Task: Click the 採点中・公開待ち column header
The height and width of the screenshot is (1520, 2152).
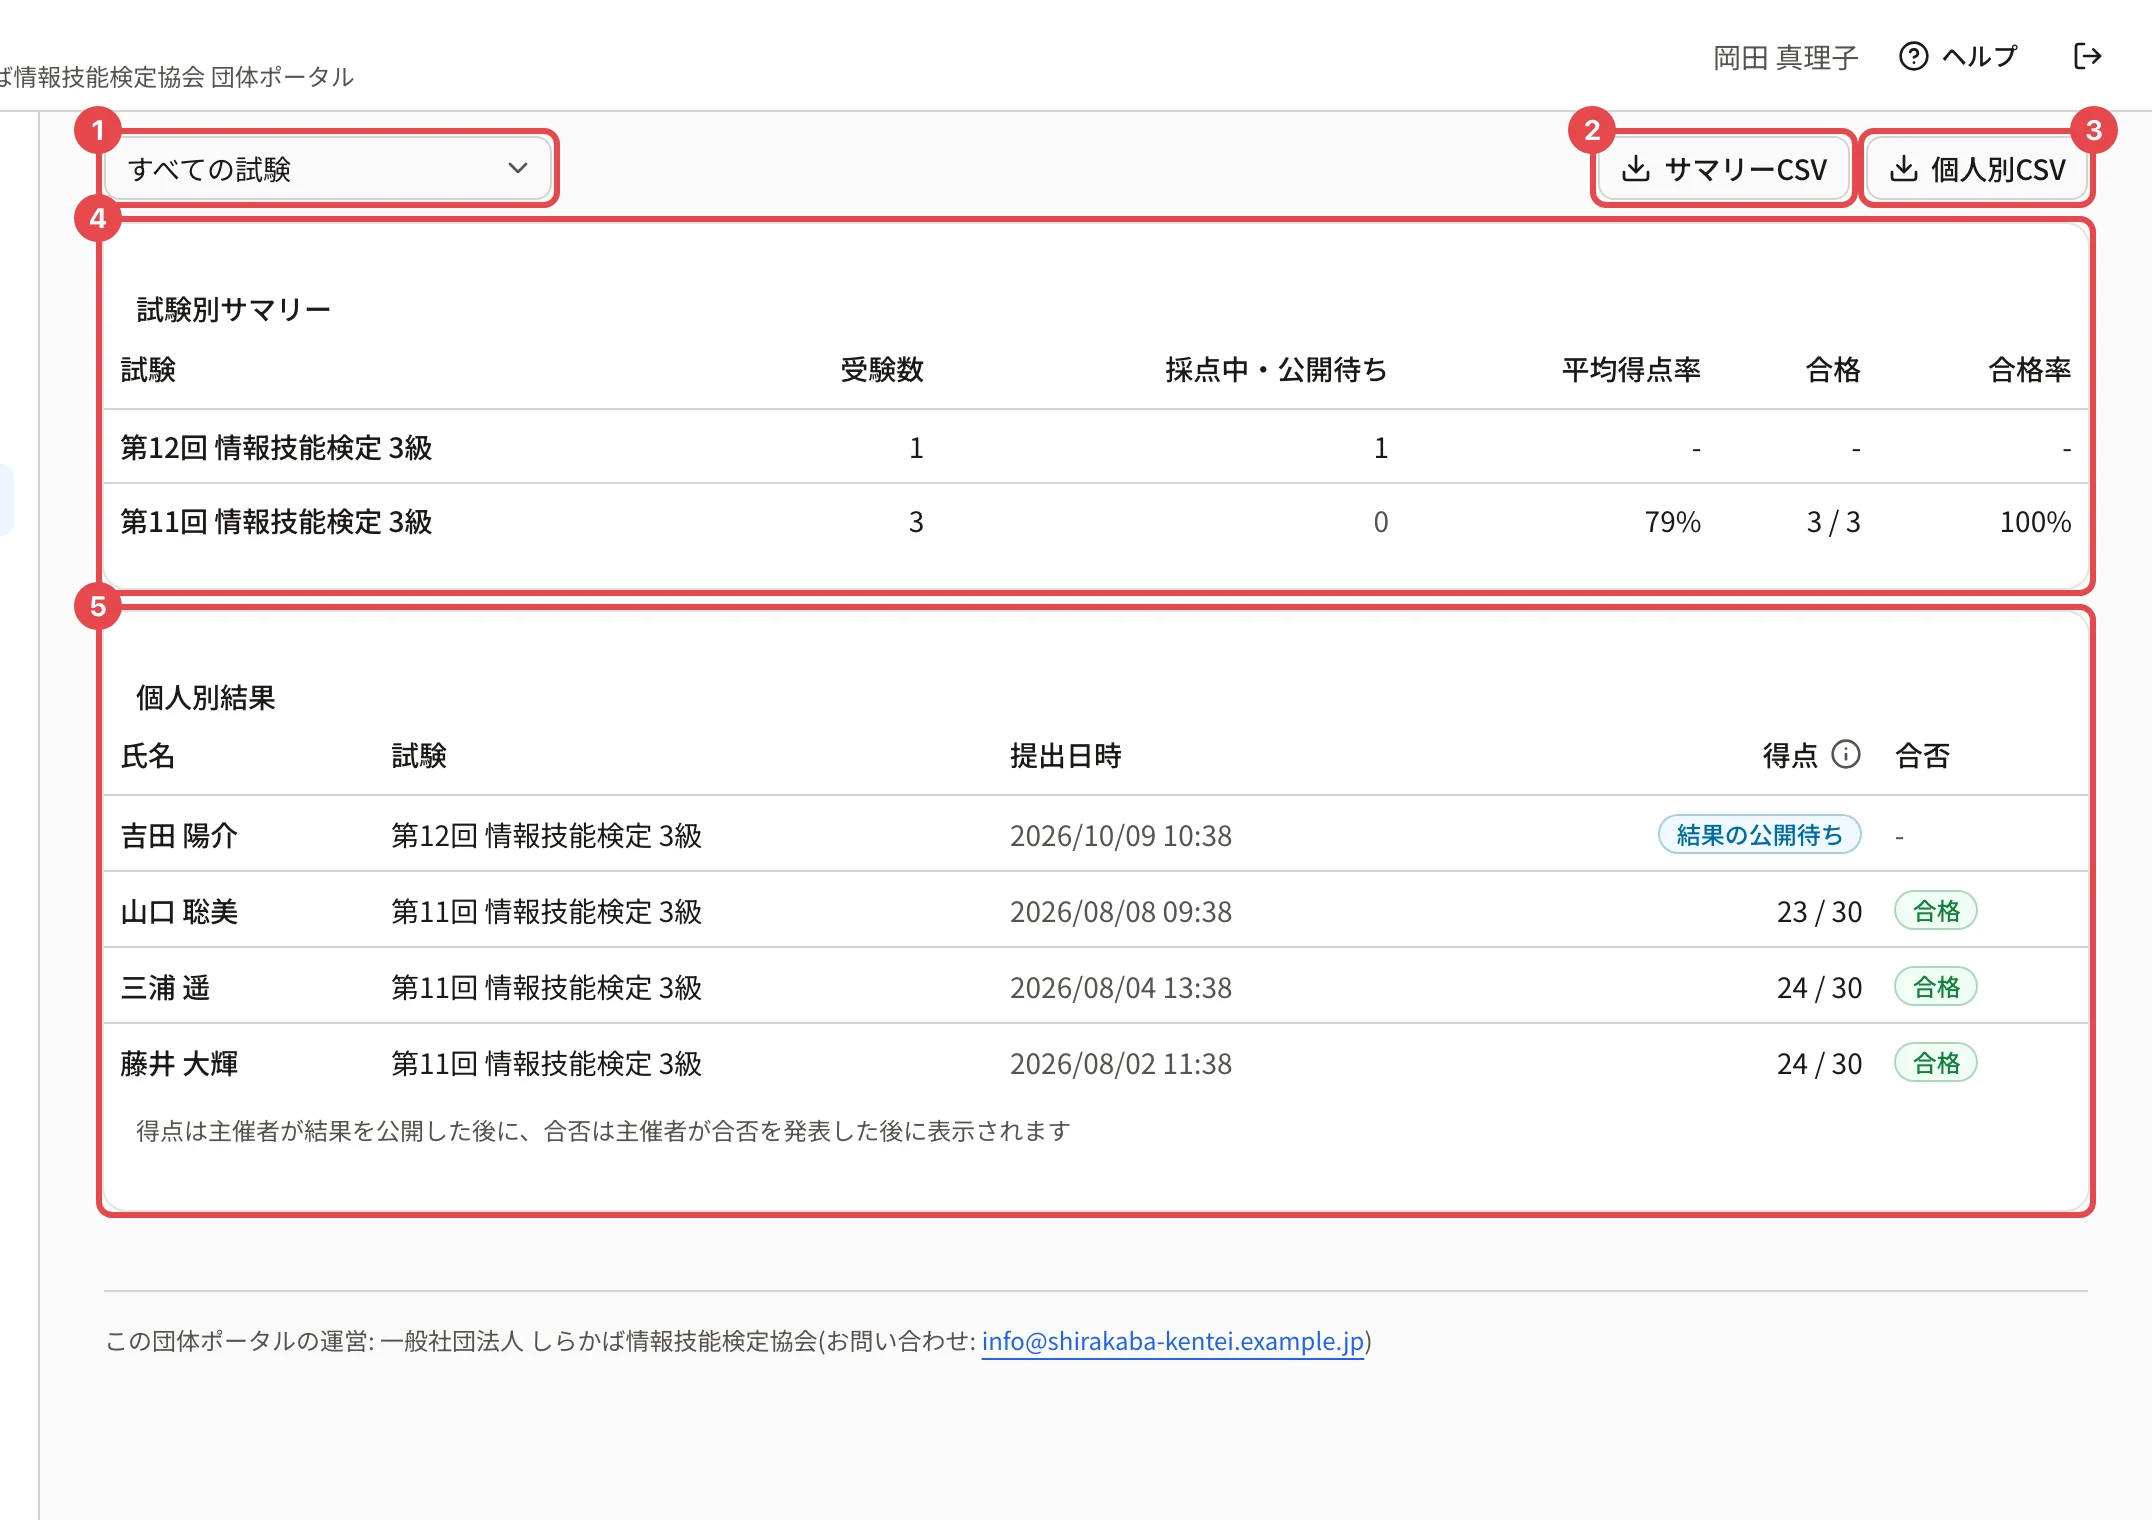Action: (x=1276, y=370)
